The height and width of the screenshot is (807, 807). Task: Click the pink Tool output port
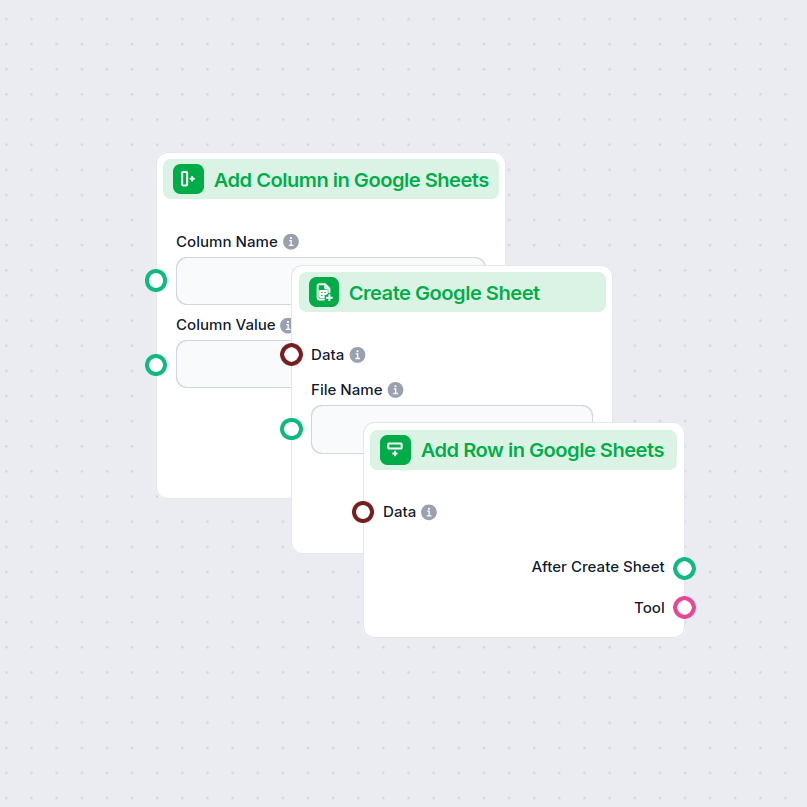click(x=684, y=607)
